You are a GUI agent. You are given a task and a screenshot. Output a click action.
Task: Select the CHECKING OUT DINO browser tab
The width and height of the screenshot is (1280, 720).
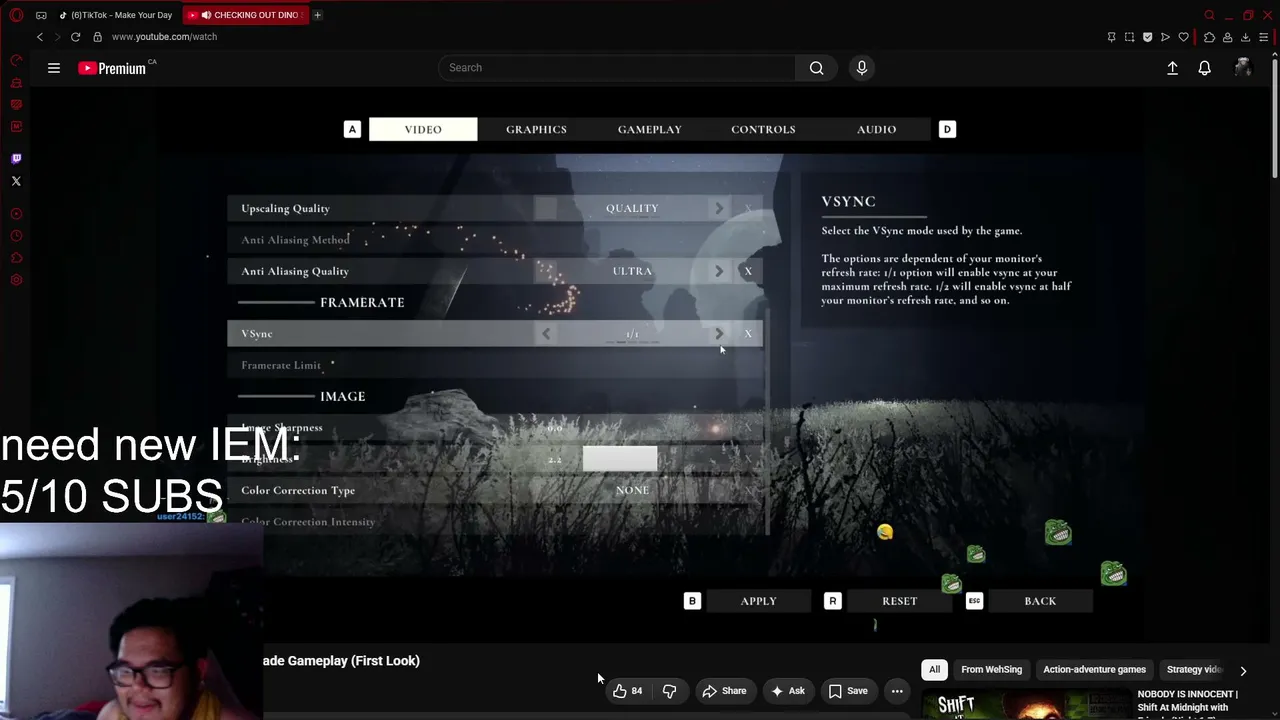click(x=244, y=15)
